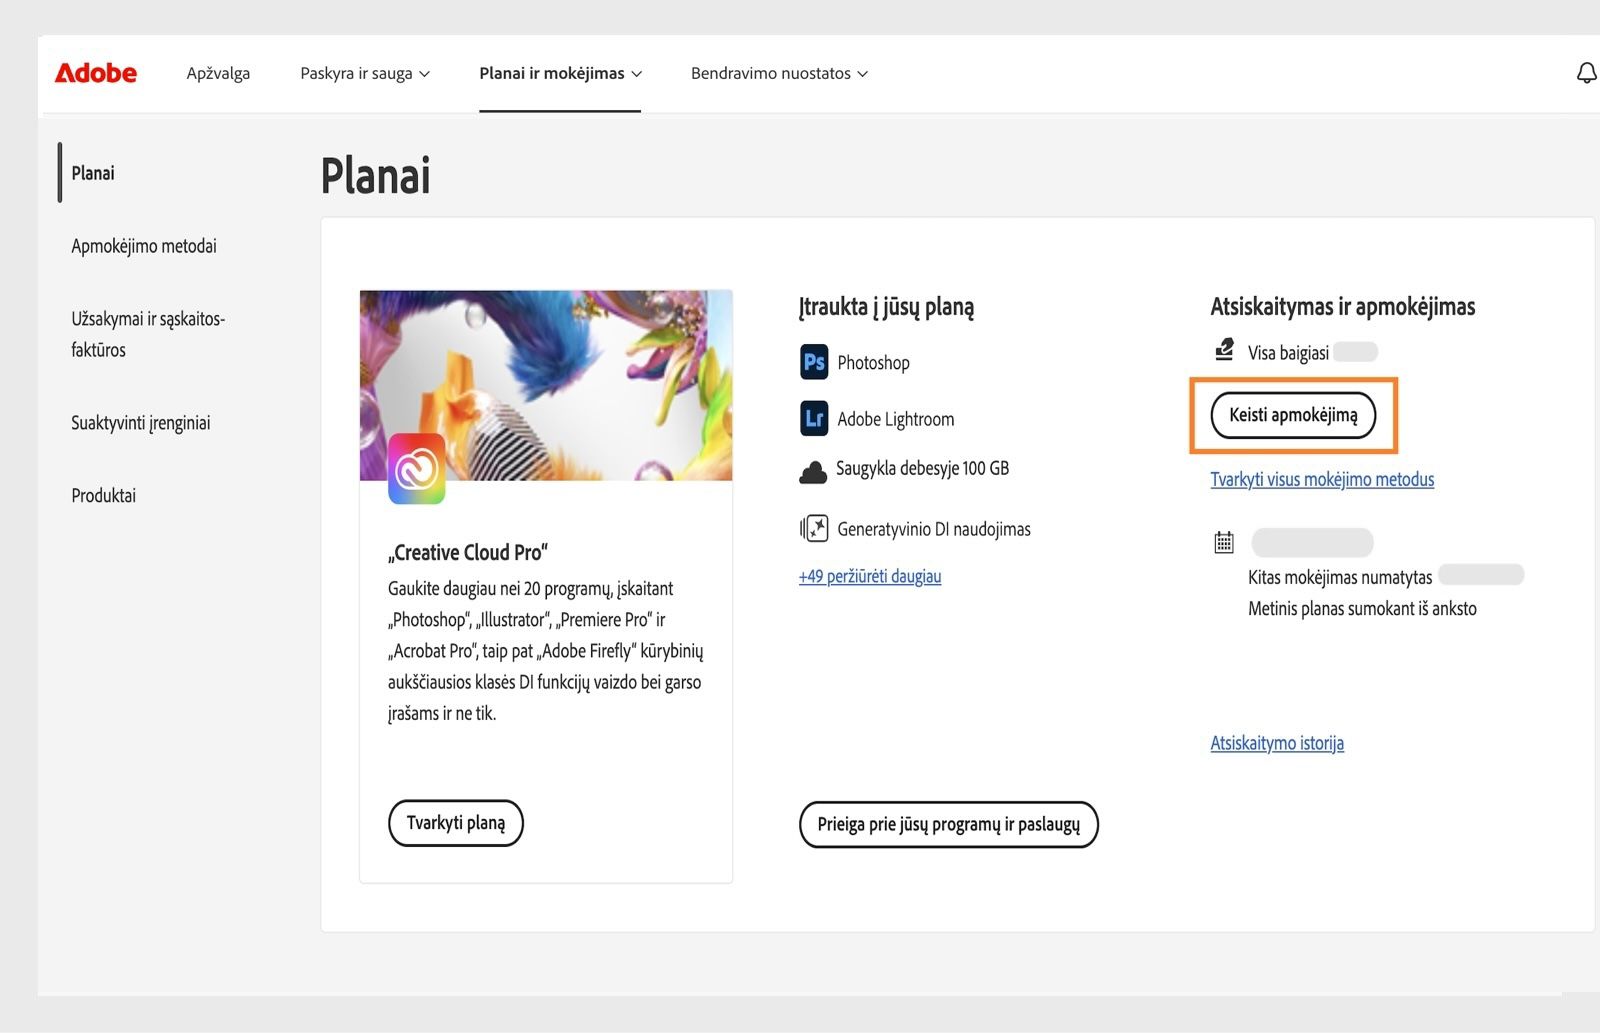
Task: Click the Keisti apmokėjimą button
Action: tap(1293, 415)
